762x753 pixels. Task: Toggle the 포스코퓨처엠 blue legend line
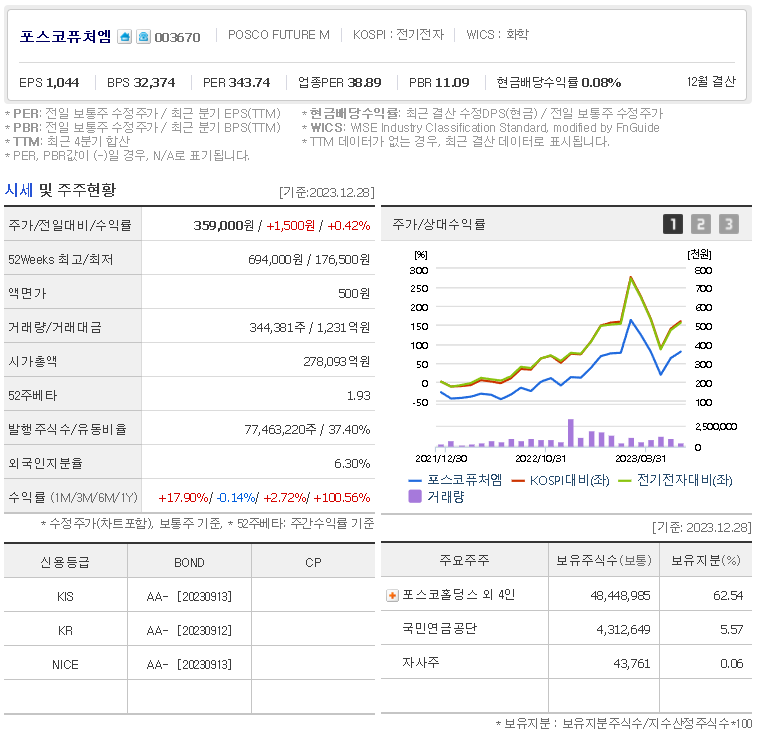455,480
